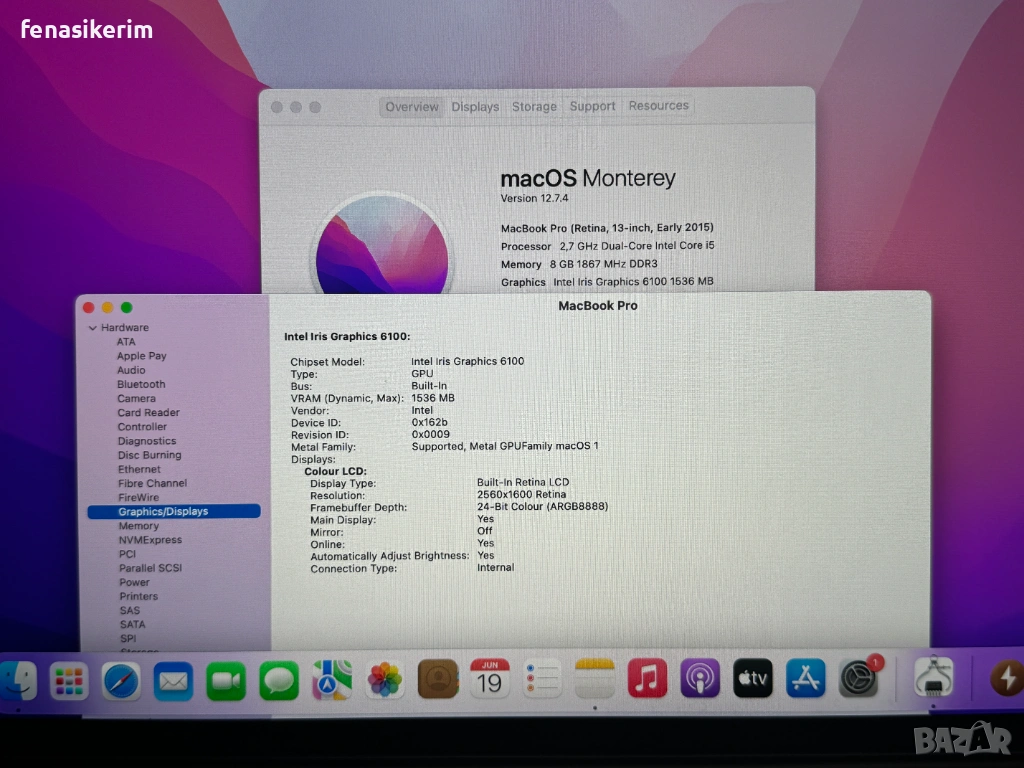
Task: Select Bluetooth in the sidebar list
Action: pos(141,384)
